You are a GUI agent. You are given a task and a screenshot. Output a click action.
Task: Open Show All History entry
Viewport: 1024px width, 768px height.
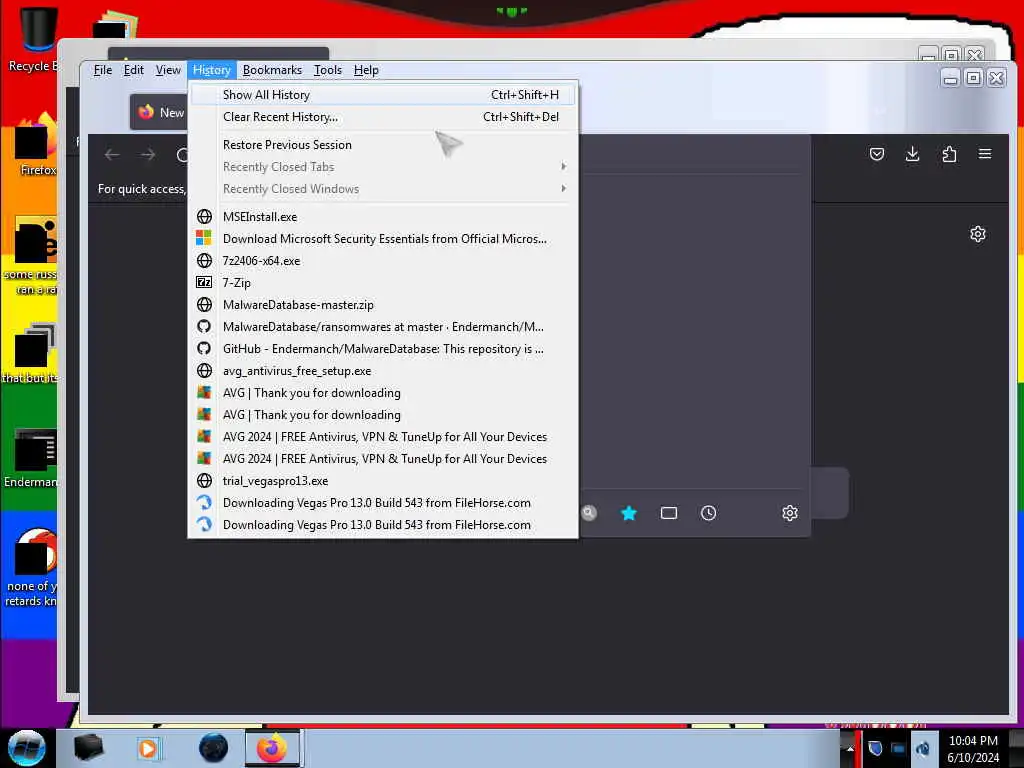pos(383,95)
